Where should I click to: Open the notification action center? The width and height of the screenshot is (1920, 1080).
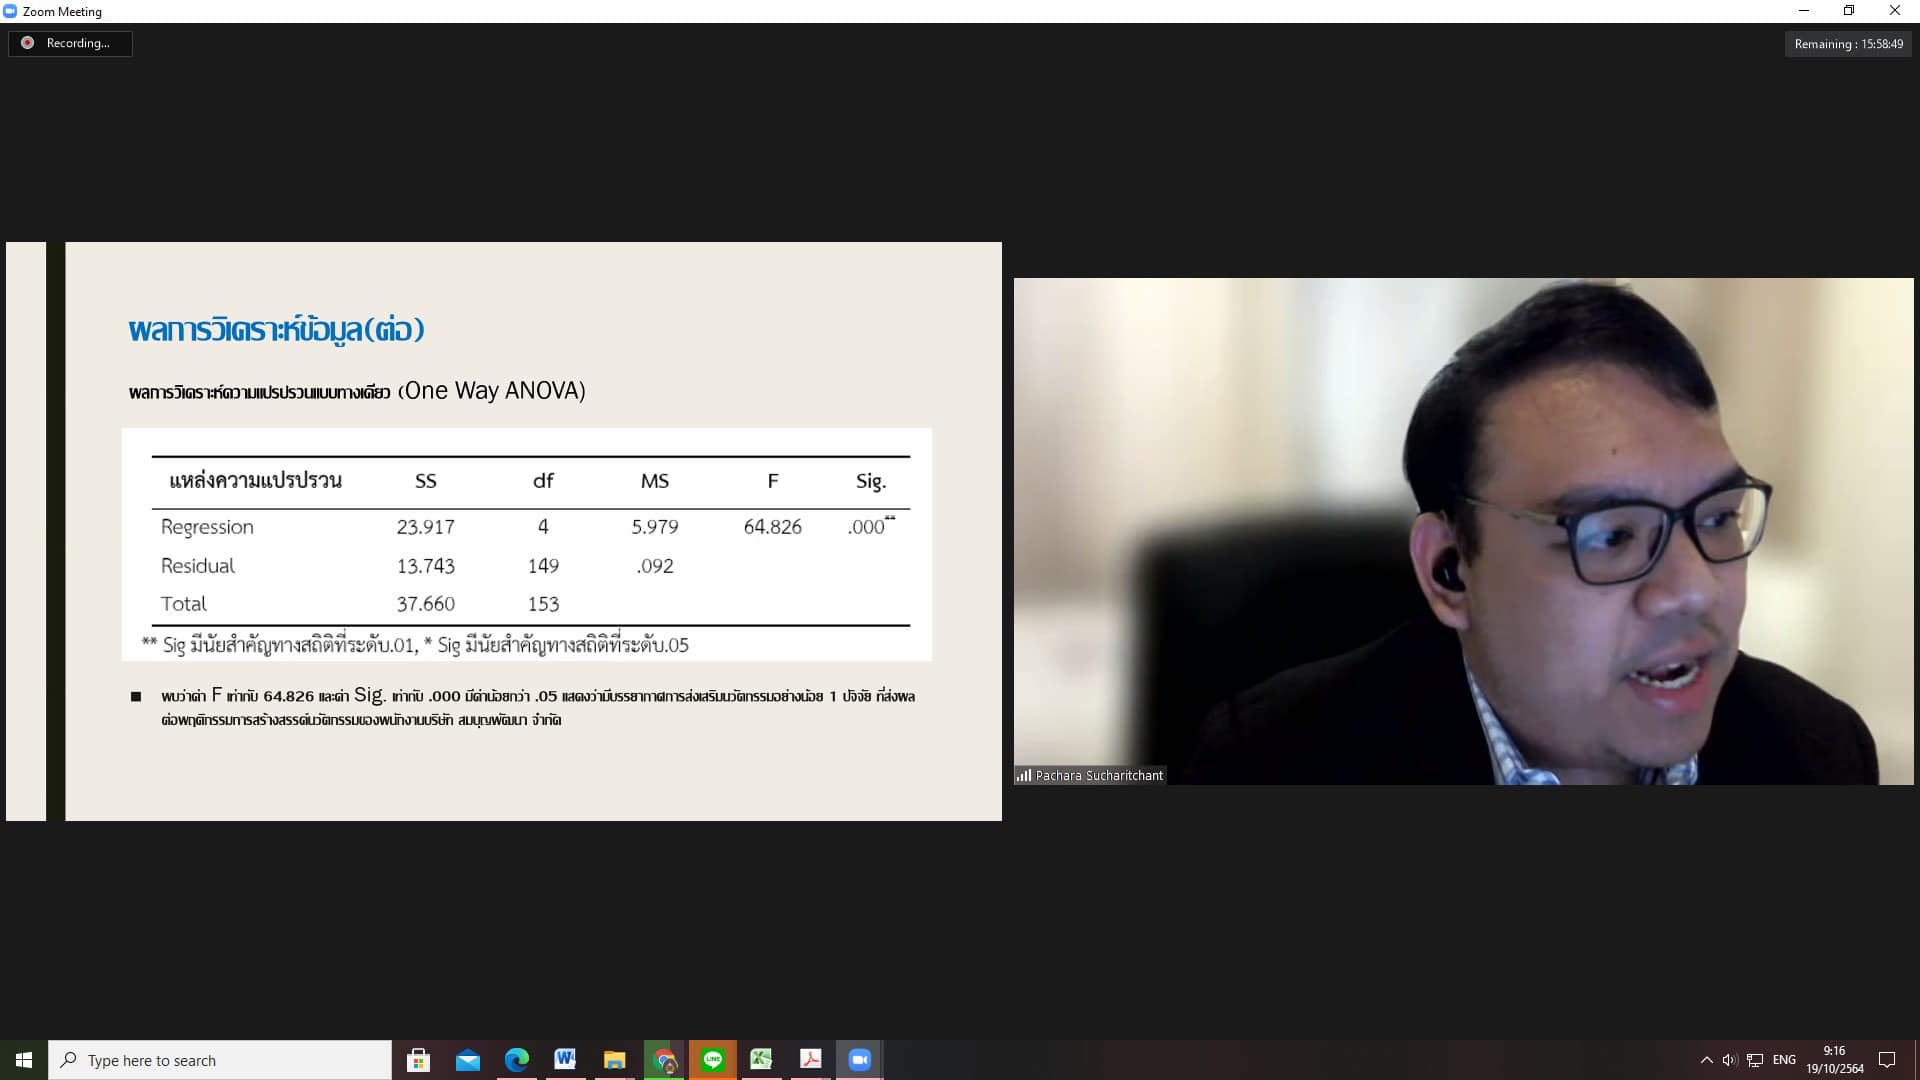(1887, 1060)
